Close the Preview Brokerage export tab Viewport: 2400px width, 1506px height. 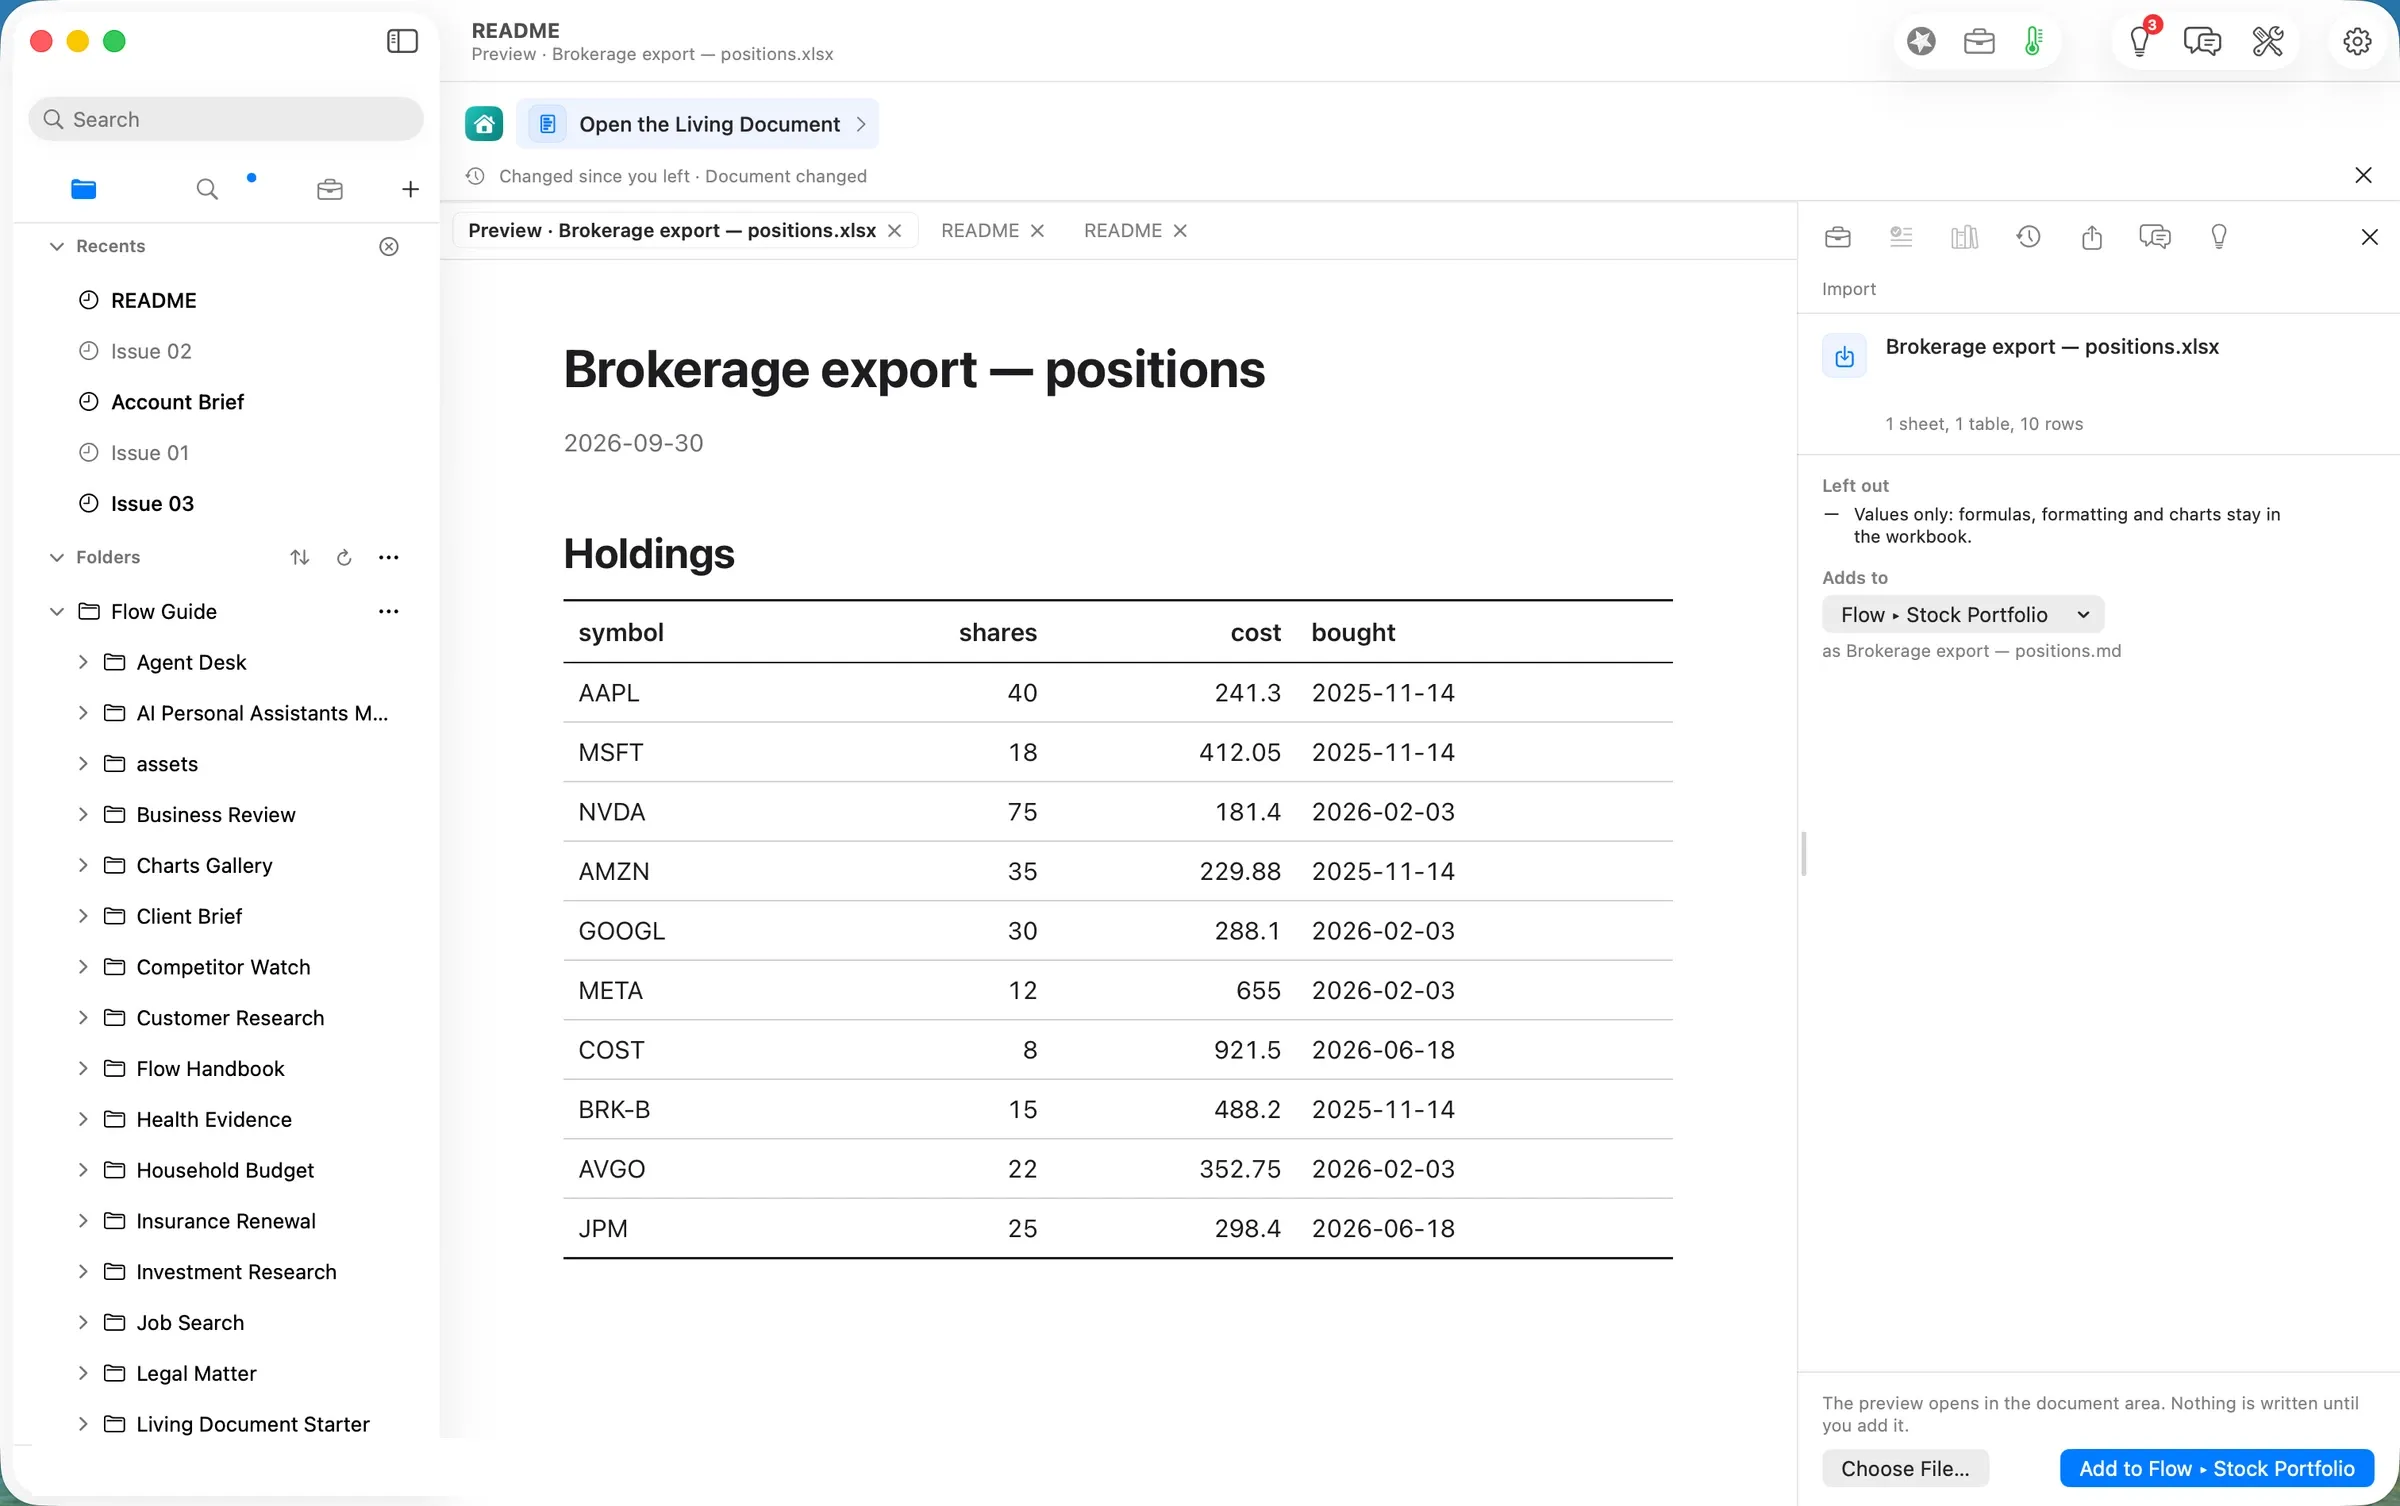coord(895,230)
